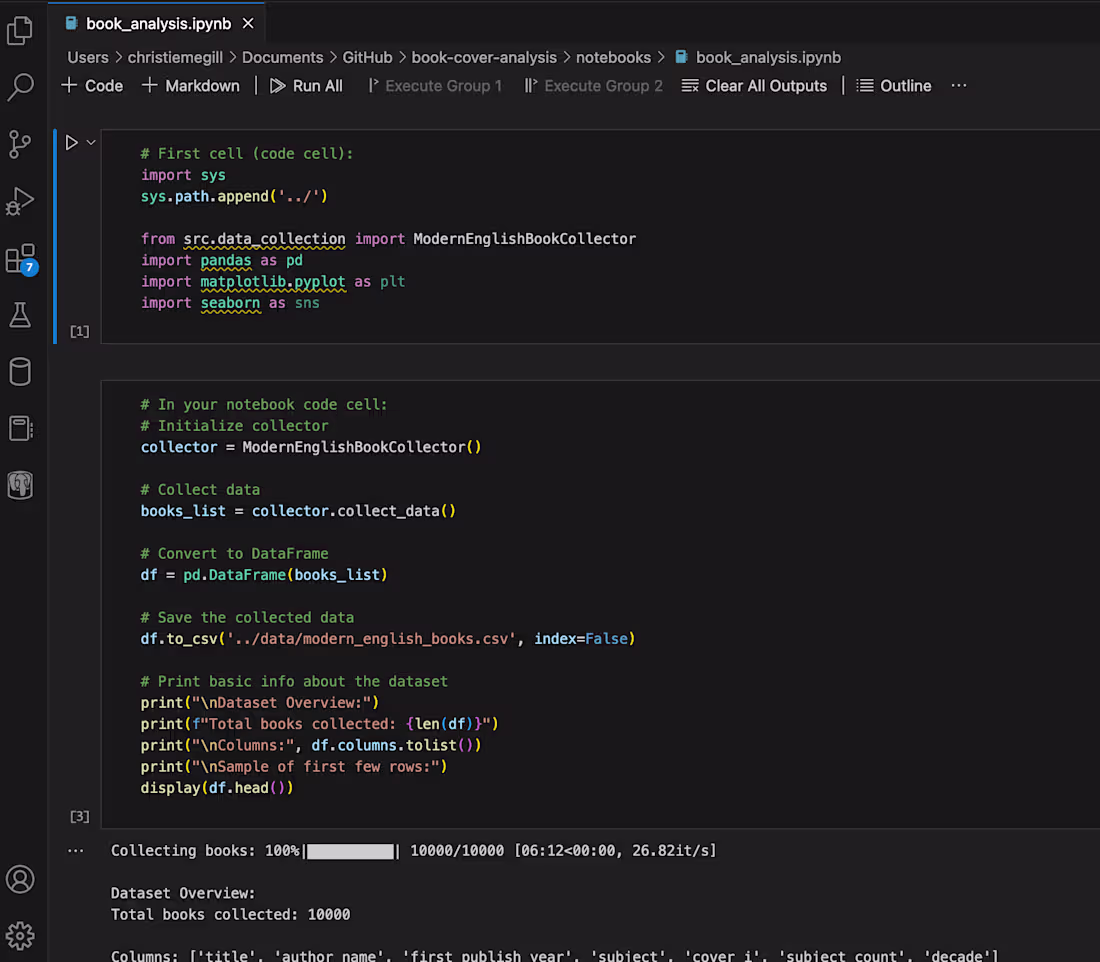This screenshot has width=1100, height=962.
Task: Click the '# Initialize collector' comment
Action: [x=234, y=426]
